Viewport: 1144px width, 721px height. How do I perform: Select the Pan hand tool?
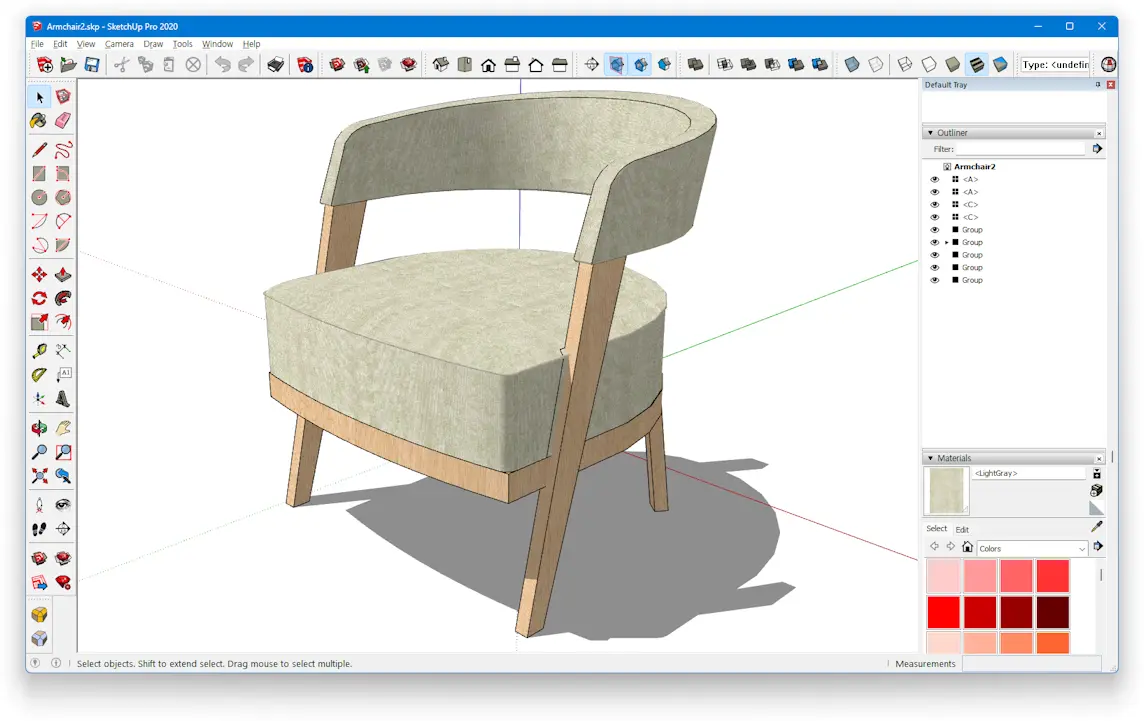[x=63, y=428]
